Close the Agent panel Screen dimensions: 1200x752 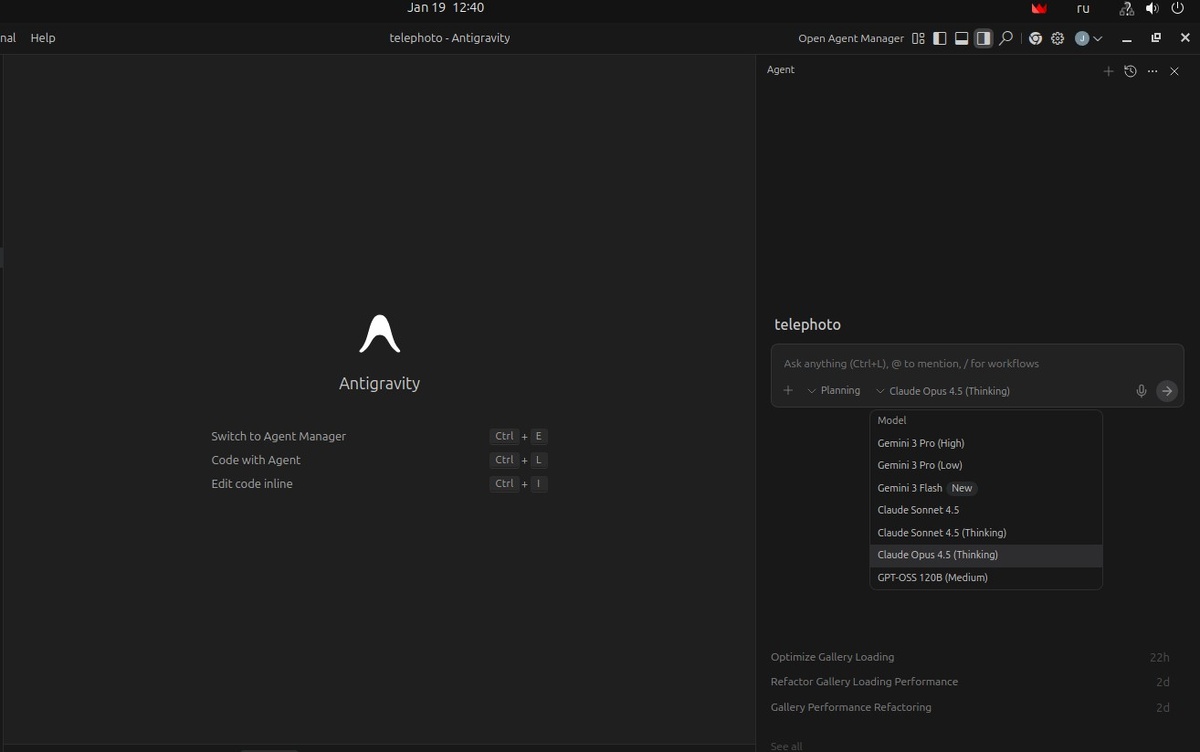pyautogui.click(x=1175, y=71)
